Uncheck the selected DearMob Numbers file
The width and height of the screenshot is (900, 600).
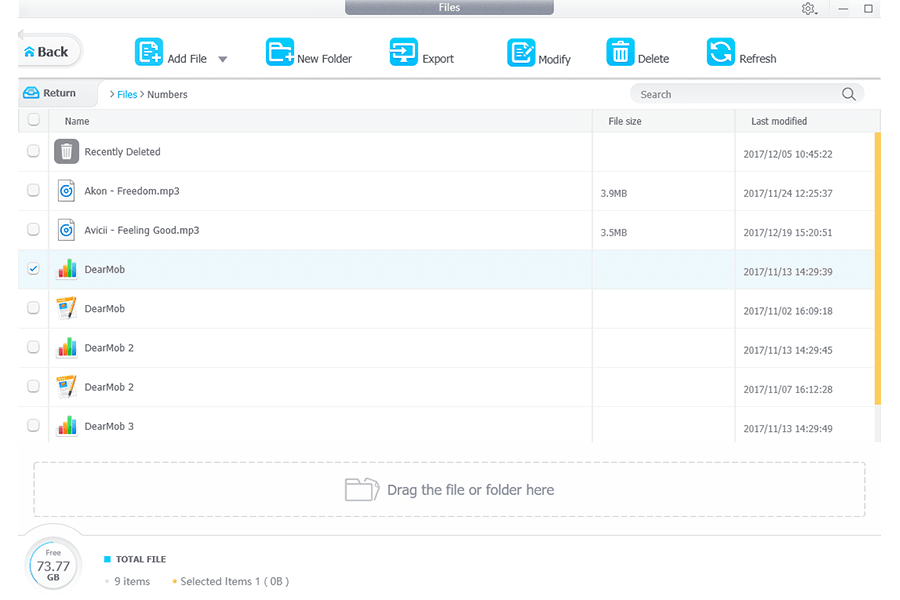tap(33, 269)
